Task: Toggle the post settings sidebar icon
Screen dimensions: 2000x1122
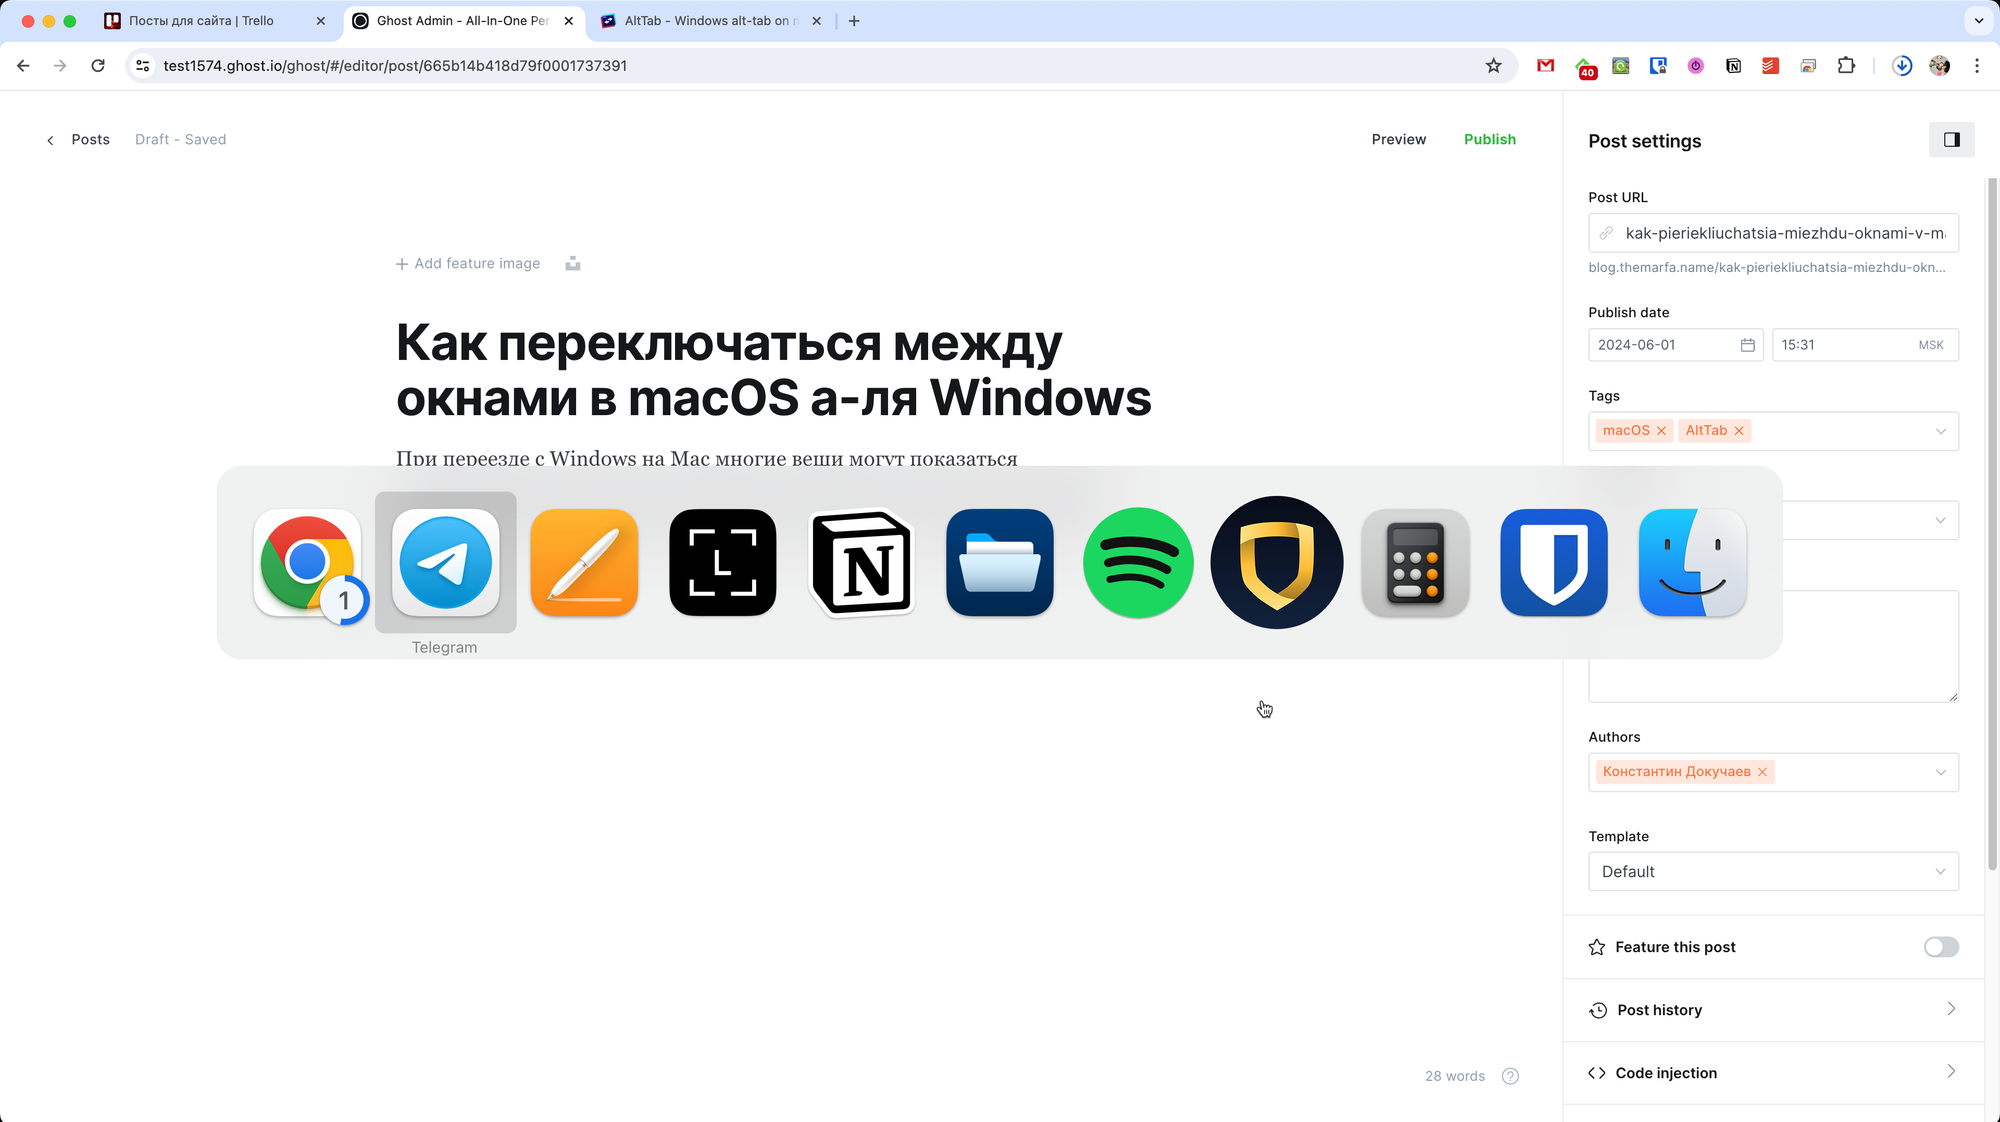Action: pos(1951,140)
